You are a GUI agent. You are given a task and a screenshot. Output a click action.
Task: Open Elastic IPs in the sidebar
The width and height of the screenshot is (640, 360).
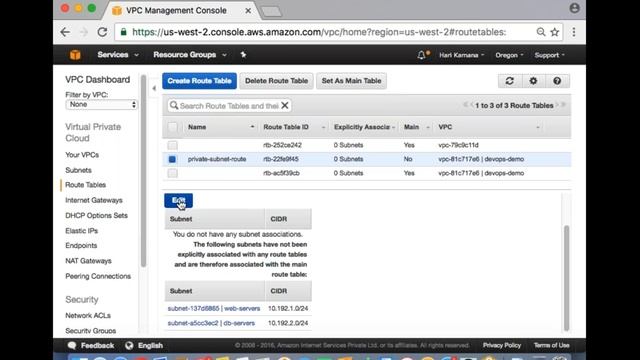point(82,231)
